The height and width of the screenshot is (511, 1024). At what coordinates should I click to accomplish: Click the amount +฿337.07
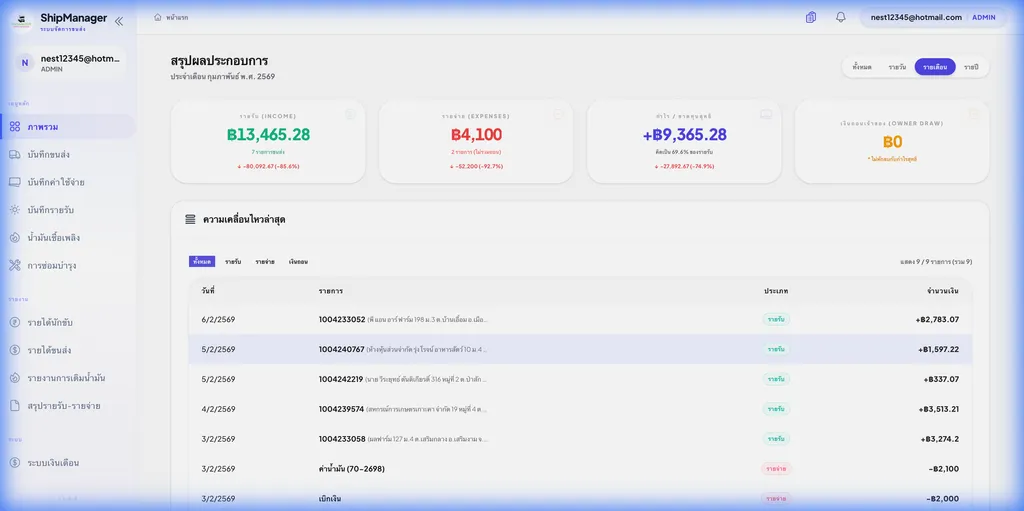coord(942,379)
